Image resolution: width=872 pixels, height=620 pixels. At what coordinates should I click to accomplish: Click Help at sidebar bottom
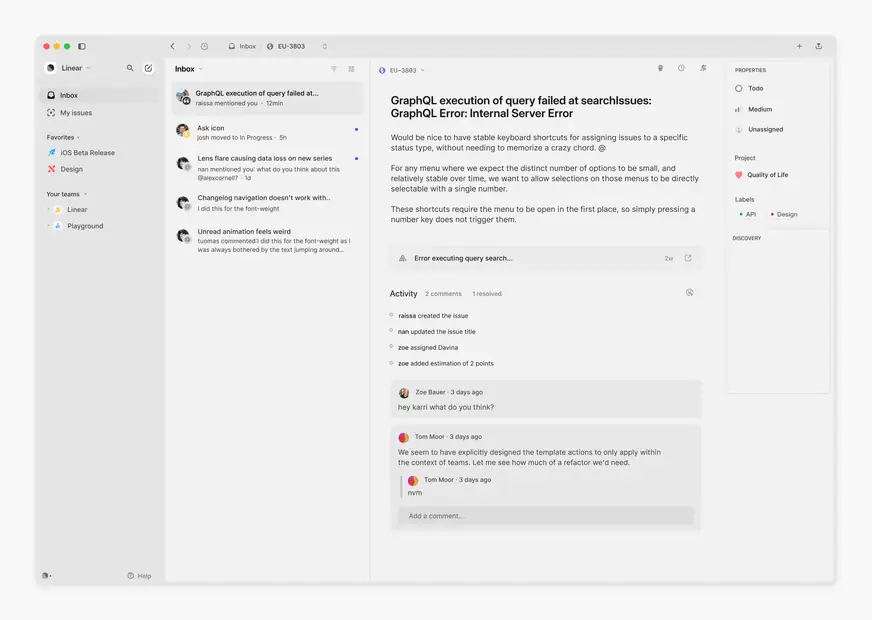point(139,576)
